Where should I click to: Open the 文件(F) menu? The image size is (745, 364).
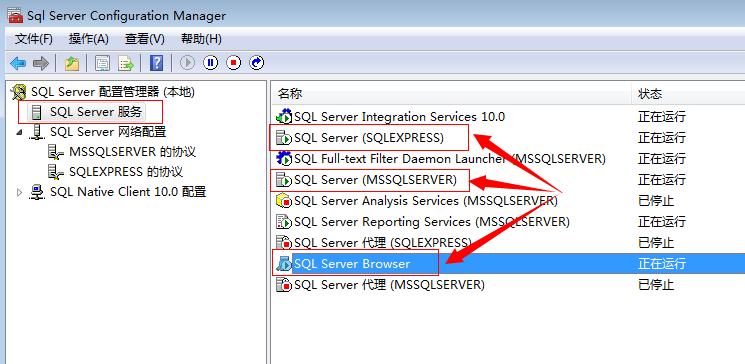pos(34,39)
